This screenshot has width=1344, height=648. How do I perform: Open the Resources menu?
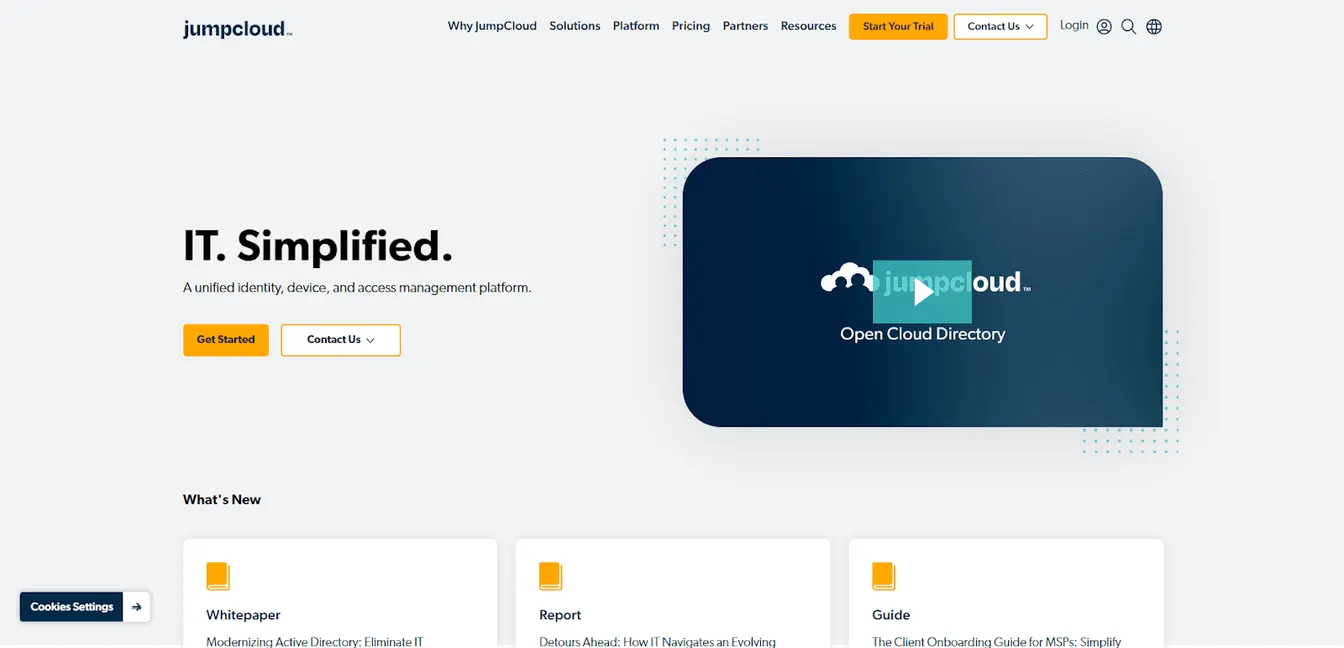pyautogui.click(x=808, y=26)
